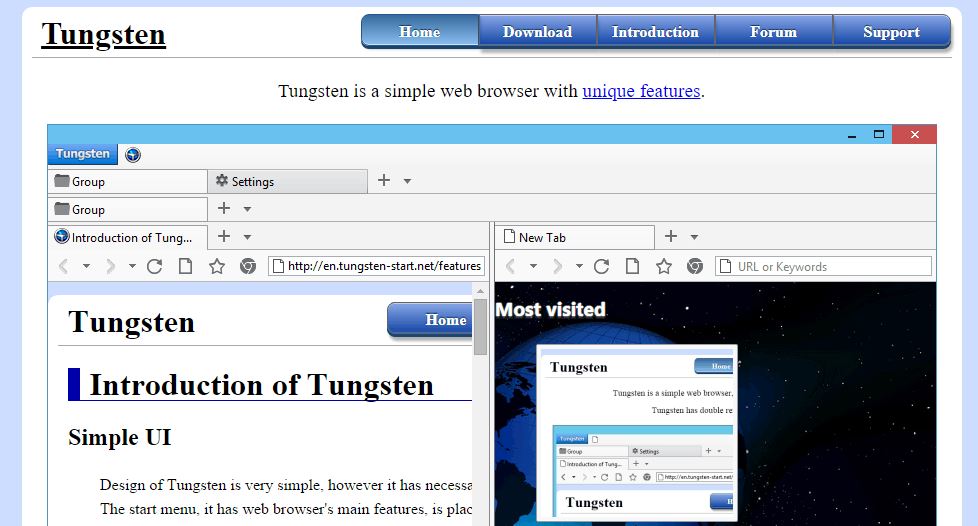
Task: Select the Settings tab
Action: point(288,182)
